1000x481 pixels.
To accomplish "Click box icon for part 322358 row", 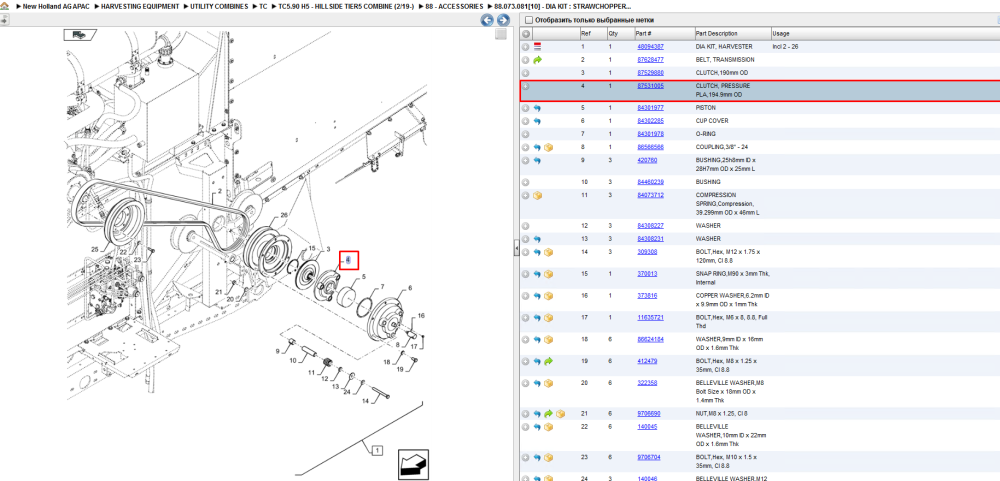I will coord(548,383).
